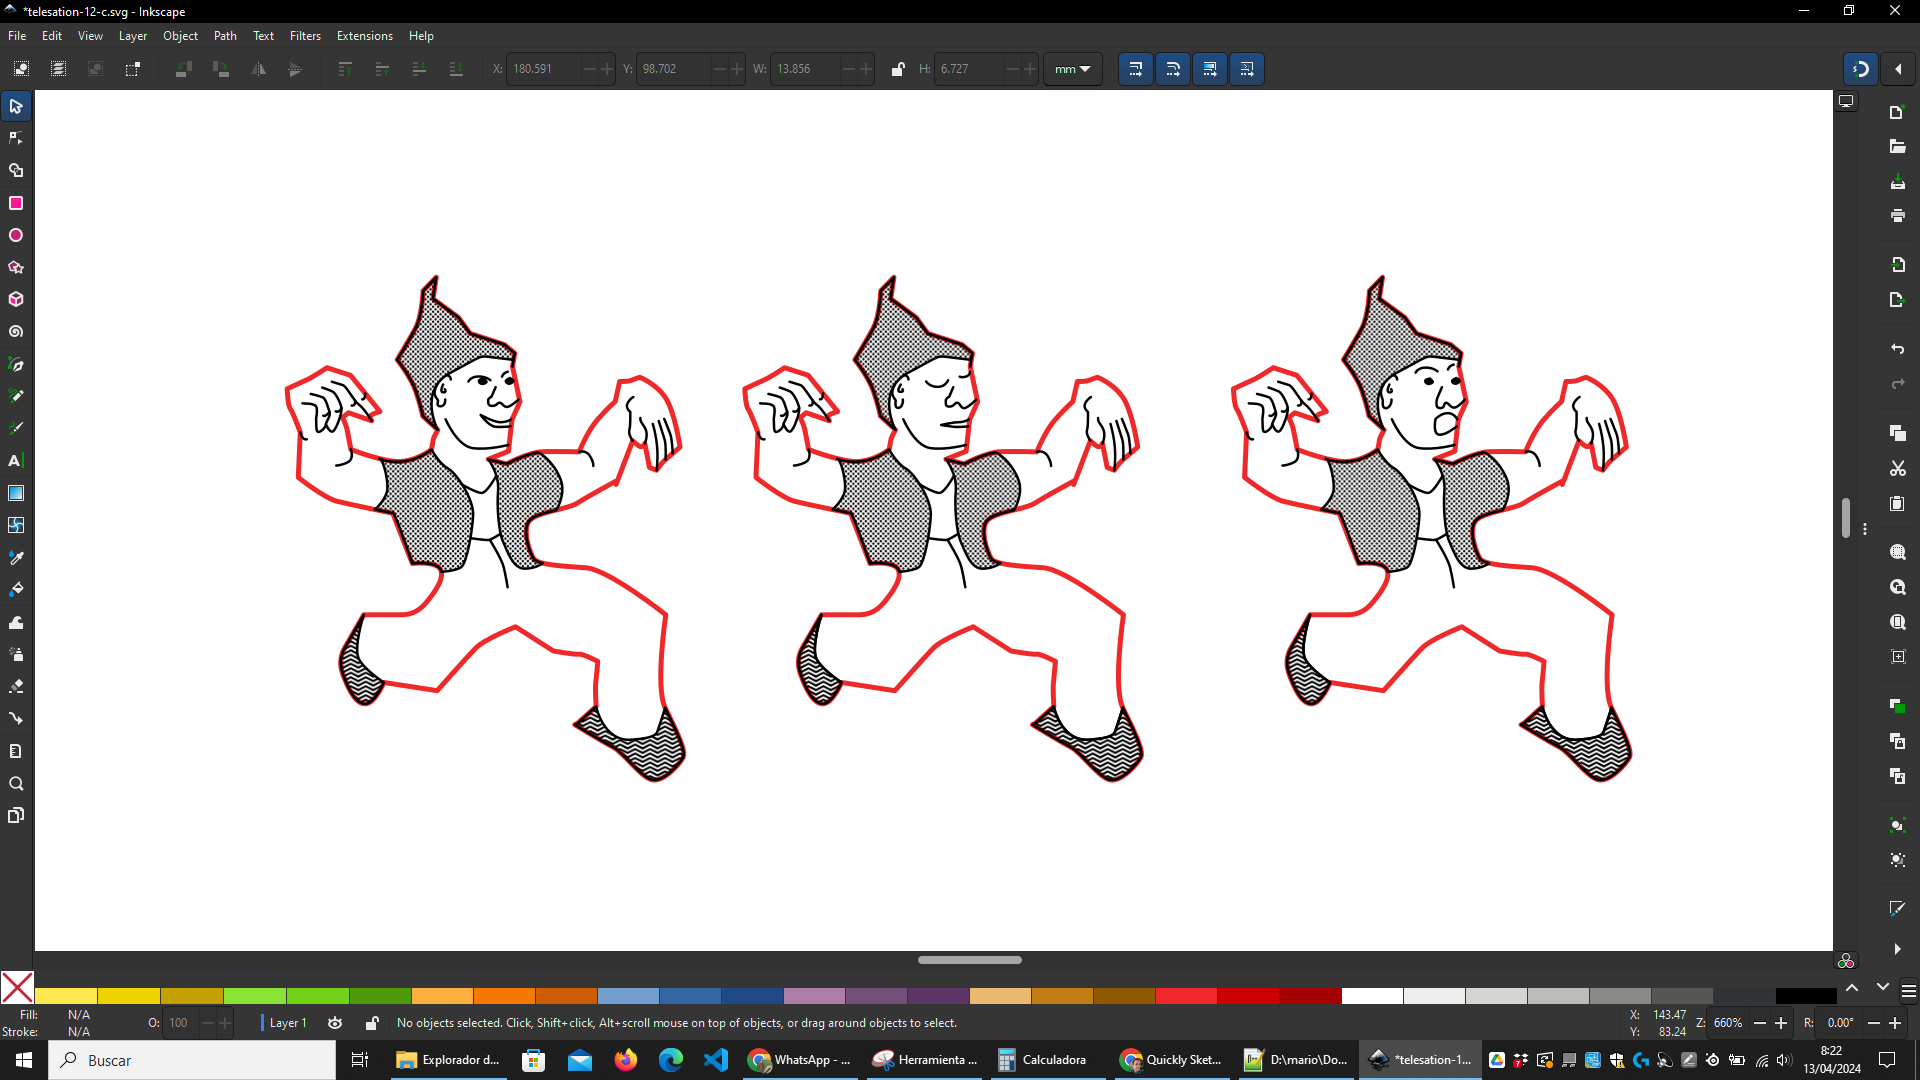Open the Path menu
This screenshot has width=1920, height=1080.
(x=225, y=35)
